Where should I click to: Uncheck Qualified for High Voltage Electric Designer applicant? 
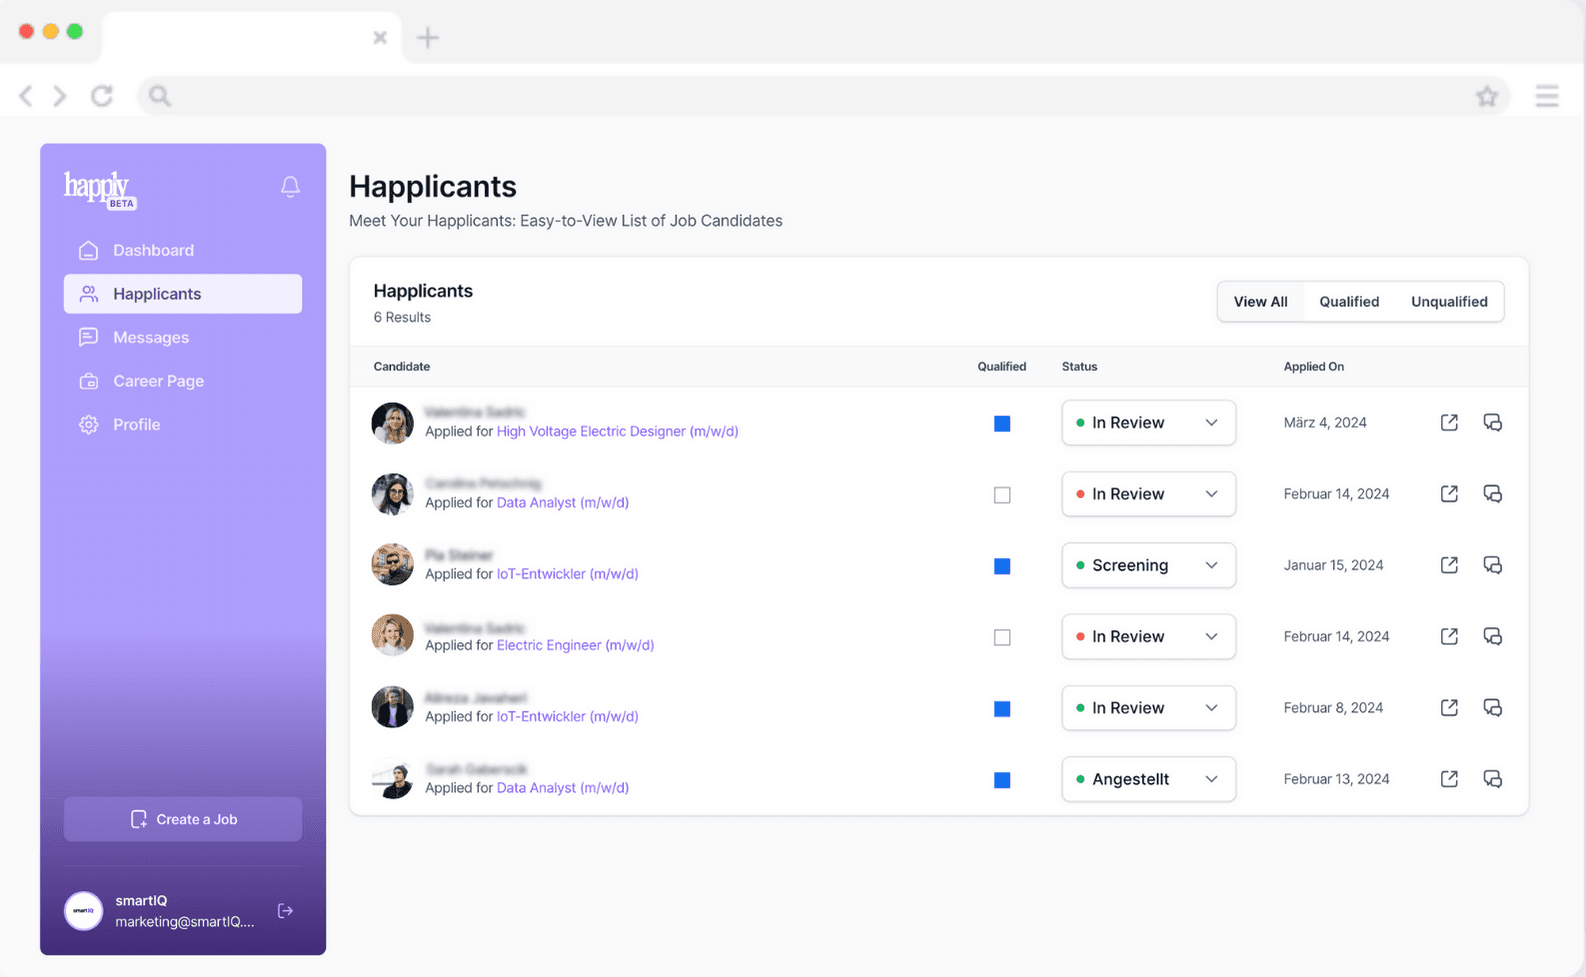click(x=1002, y=424)
